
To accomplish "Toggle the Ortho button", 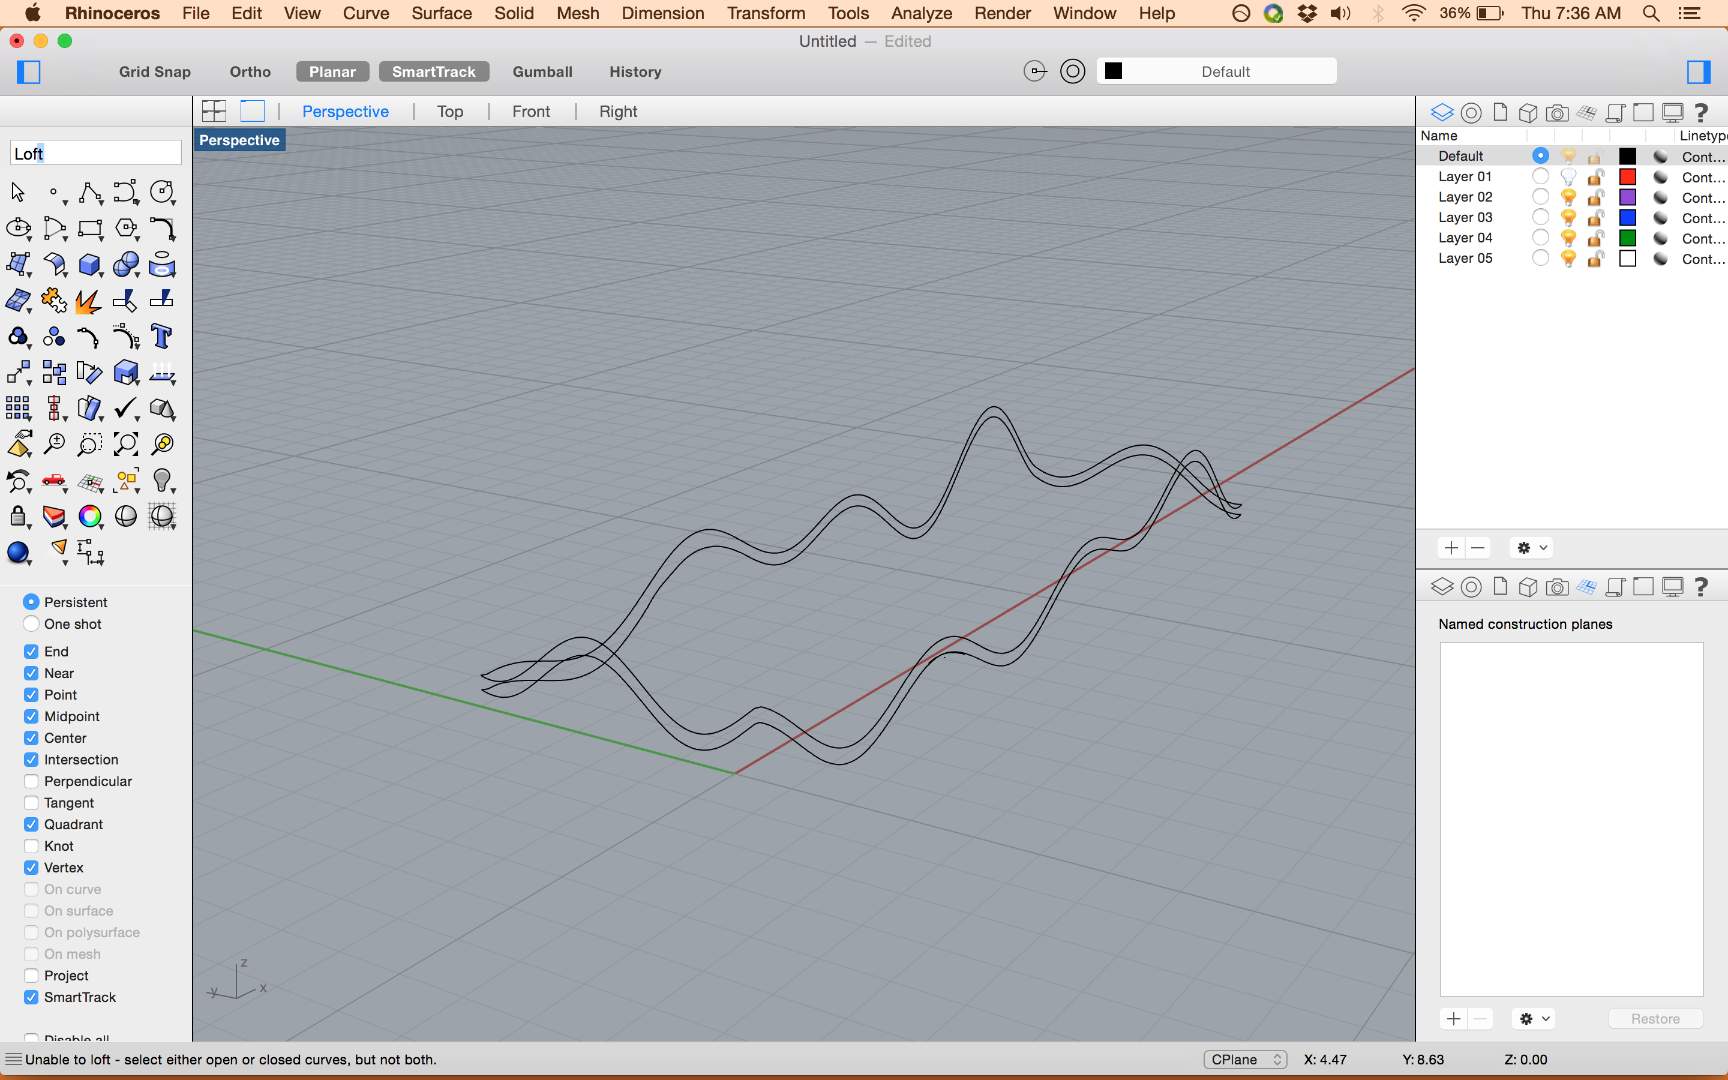I will point(250,72).
